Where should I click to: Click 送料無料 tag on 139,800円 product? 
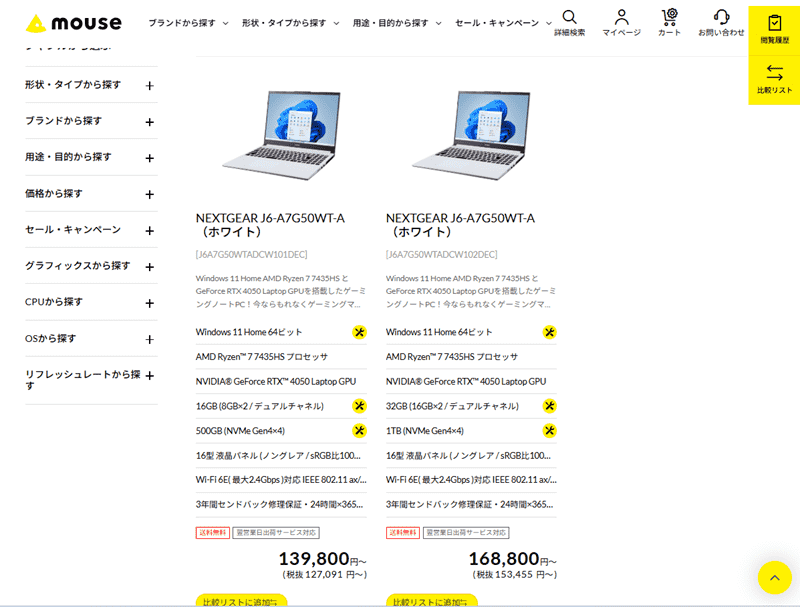(x=213, y=533)
